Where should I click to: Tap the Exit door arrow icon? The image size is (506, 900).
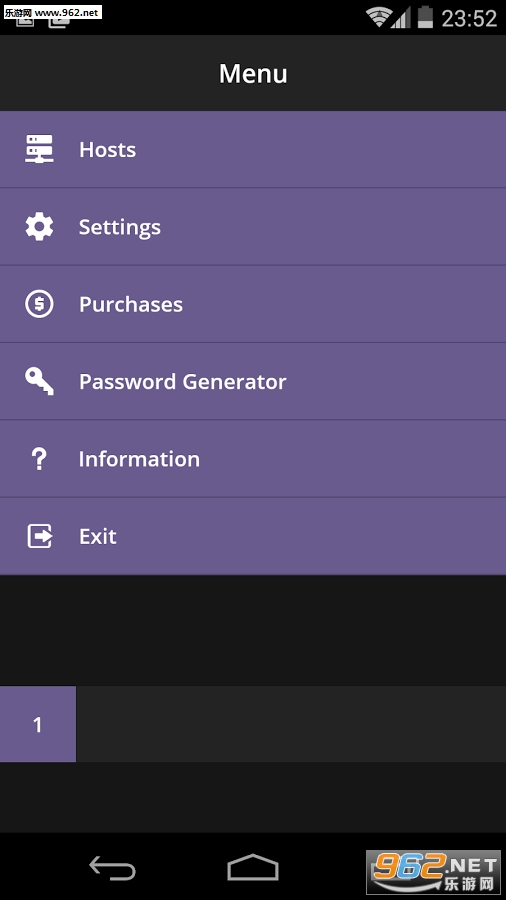40,536
